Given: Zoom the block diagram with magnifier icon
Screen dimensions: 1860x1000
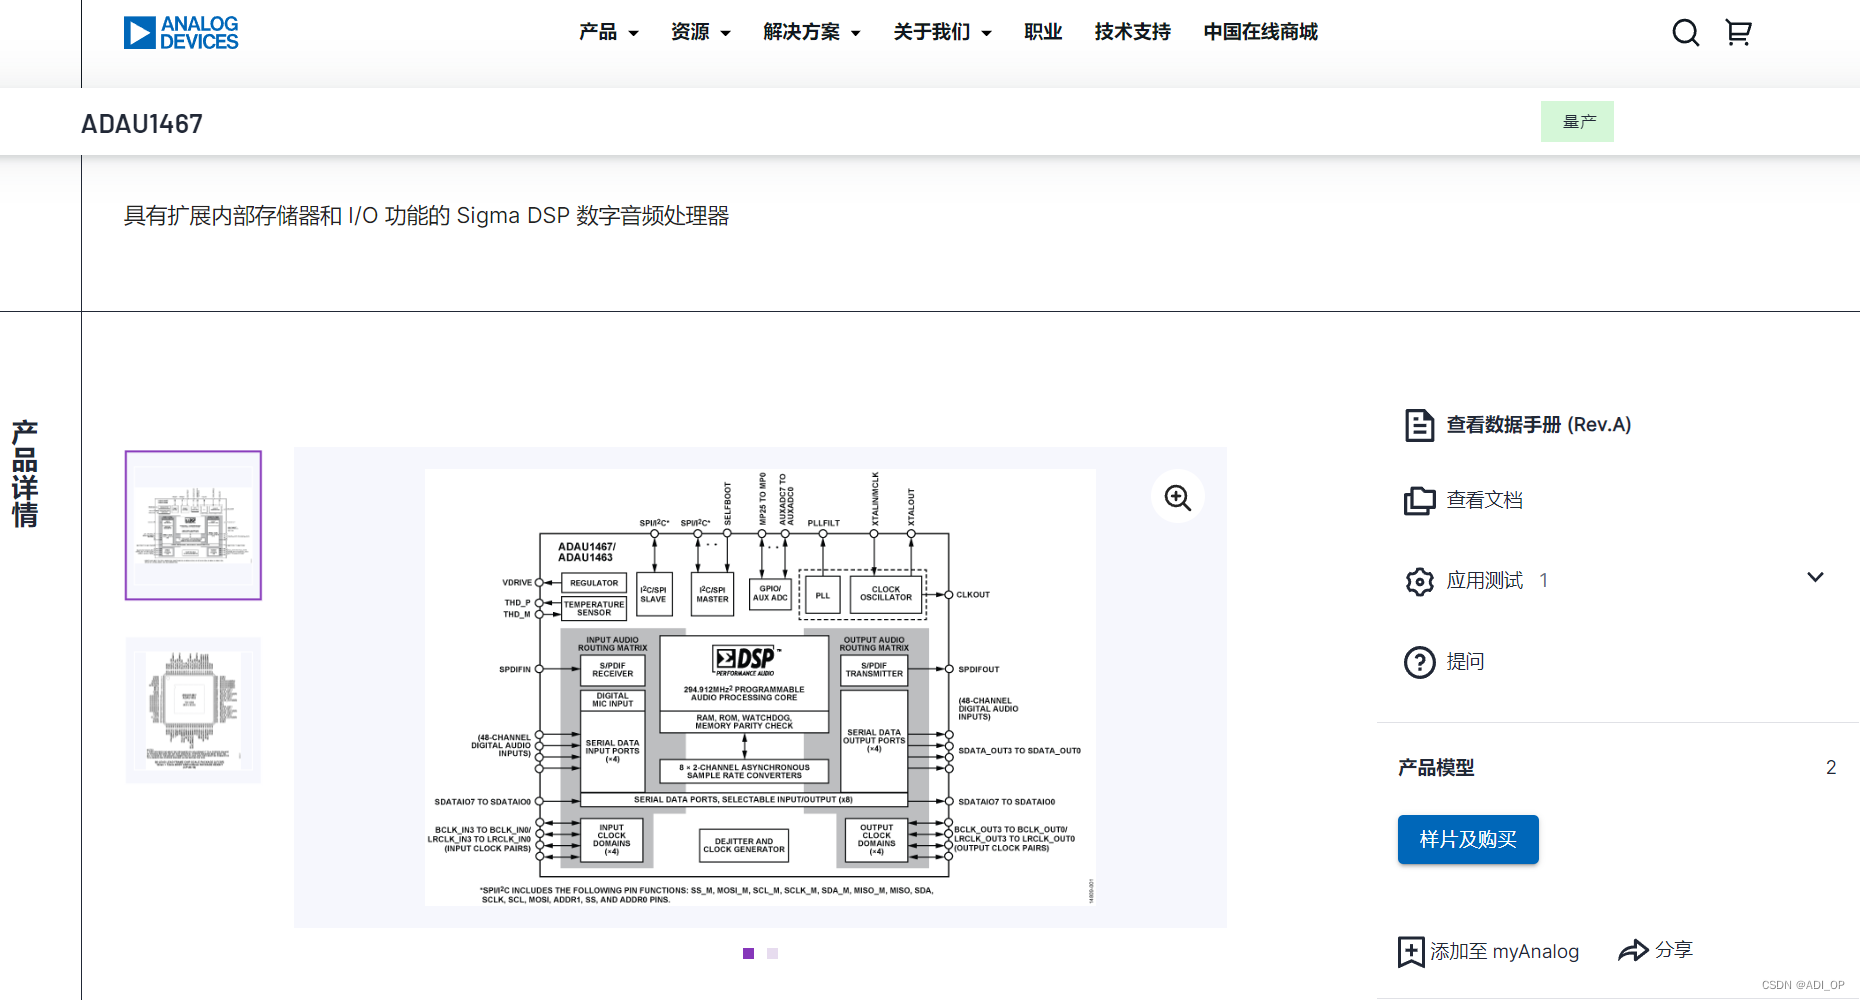Looking at the screenshot, I should click(1178, 497).
